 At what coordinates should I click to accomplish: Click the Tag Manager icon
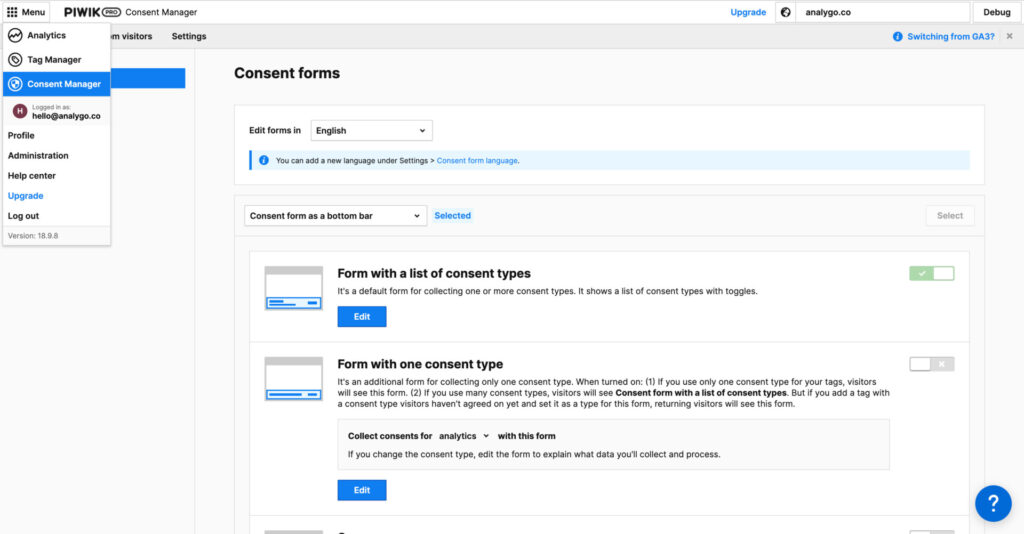pyautogui.click(x=15, y=59)
